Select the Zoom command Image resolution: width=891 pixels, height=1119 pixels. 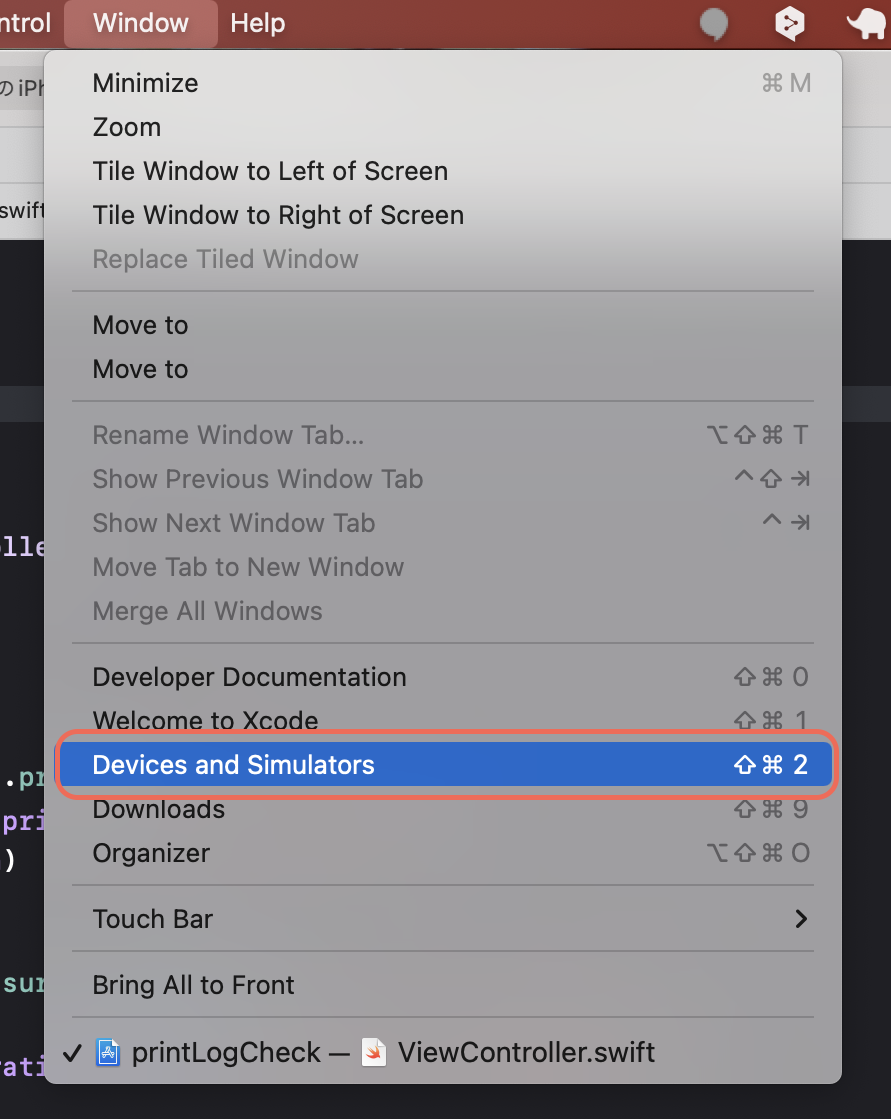(x=126, y=127)
